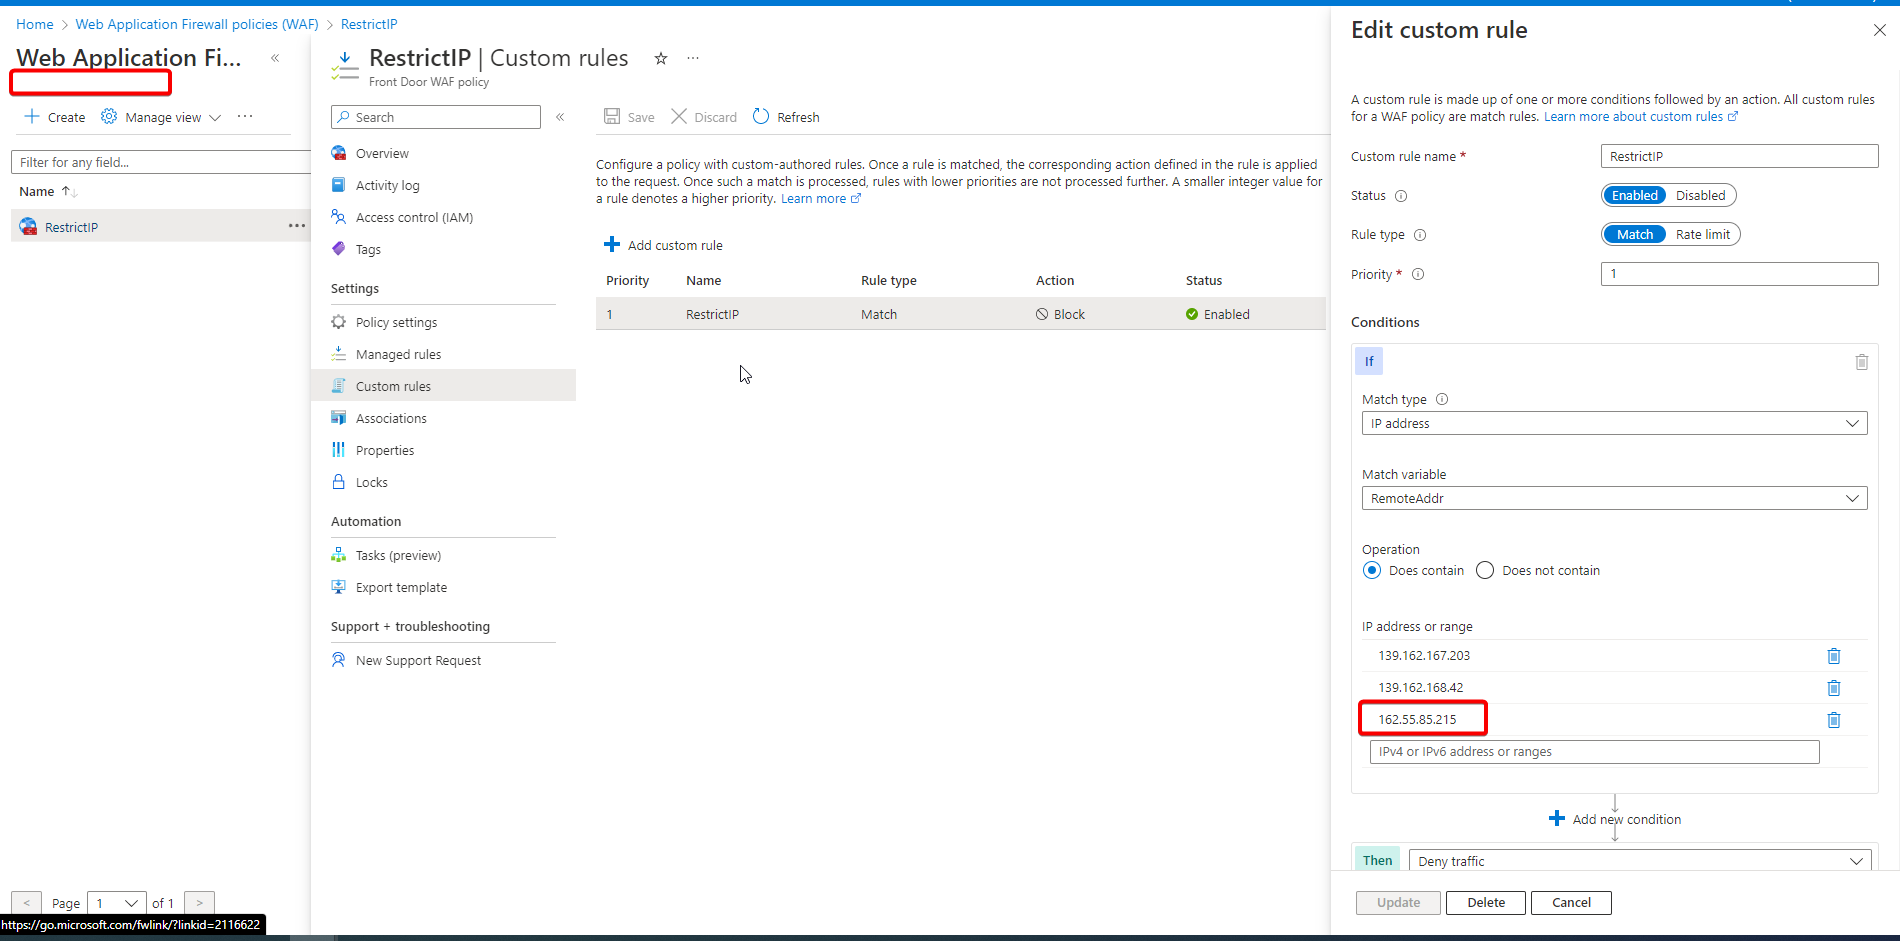The width and height of the screenshot is (1900, 941).
Task: Open the ellipsis menu next to Manage view
Action: (245, 117)
